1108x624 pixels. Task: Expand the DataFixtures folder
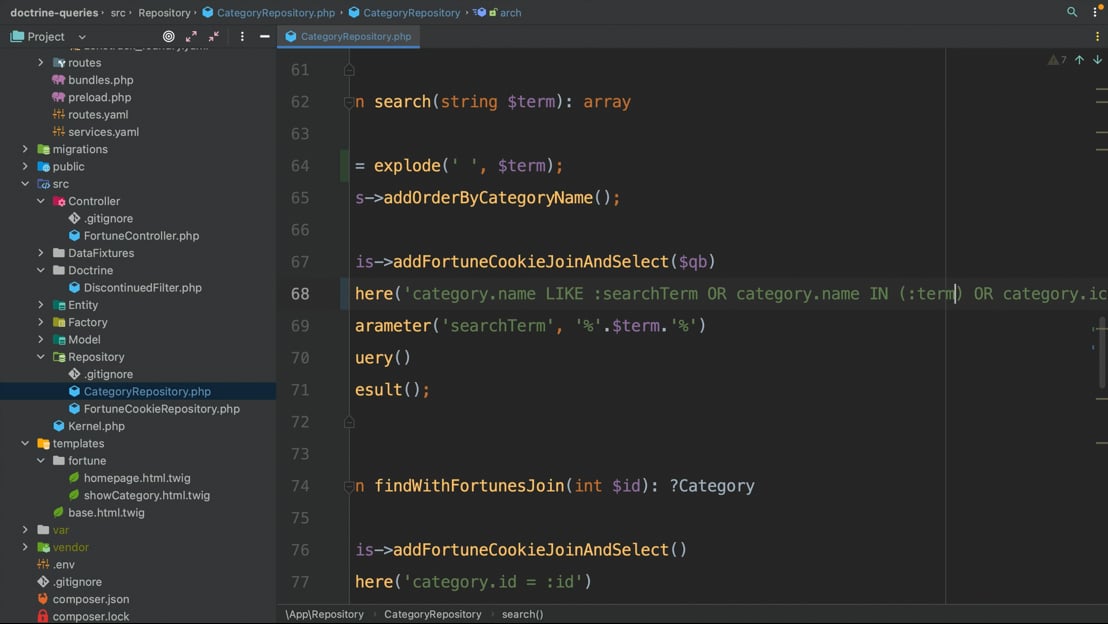click(41, 253)
